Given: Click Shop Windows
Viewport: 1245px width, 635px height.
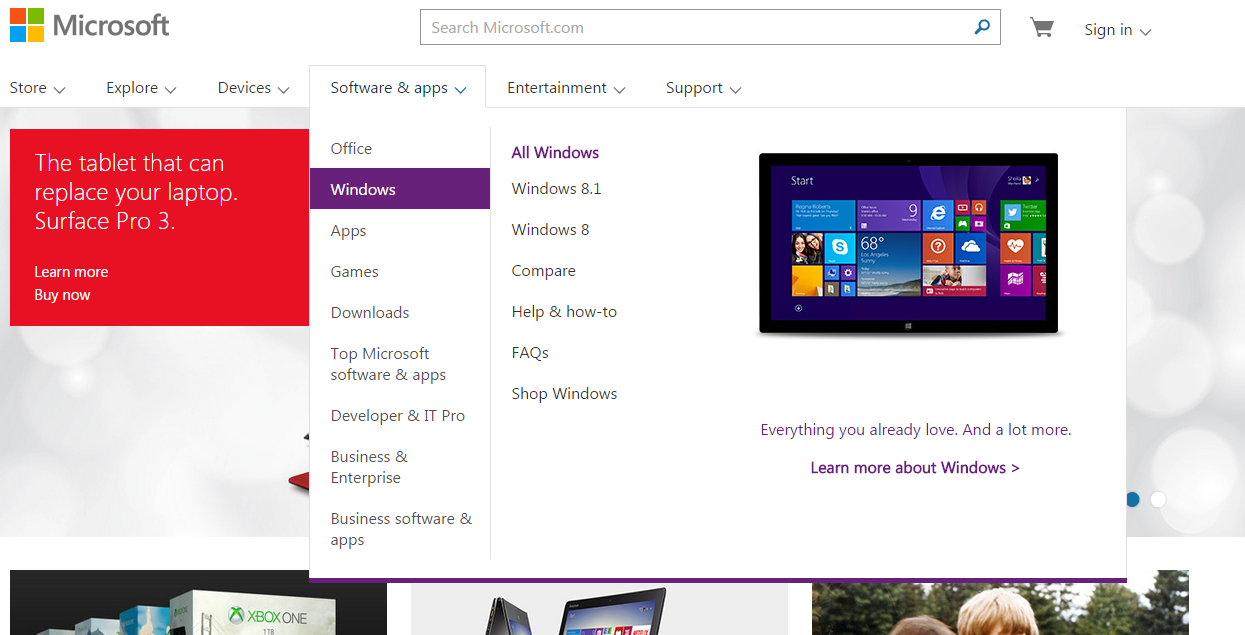Looking at the screenshot, I should (564, 394).
